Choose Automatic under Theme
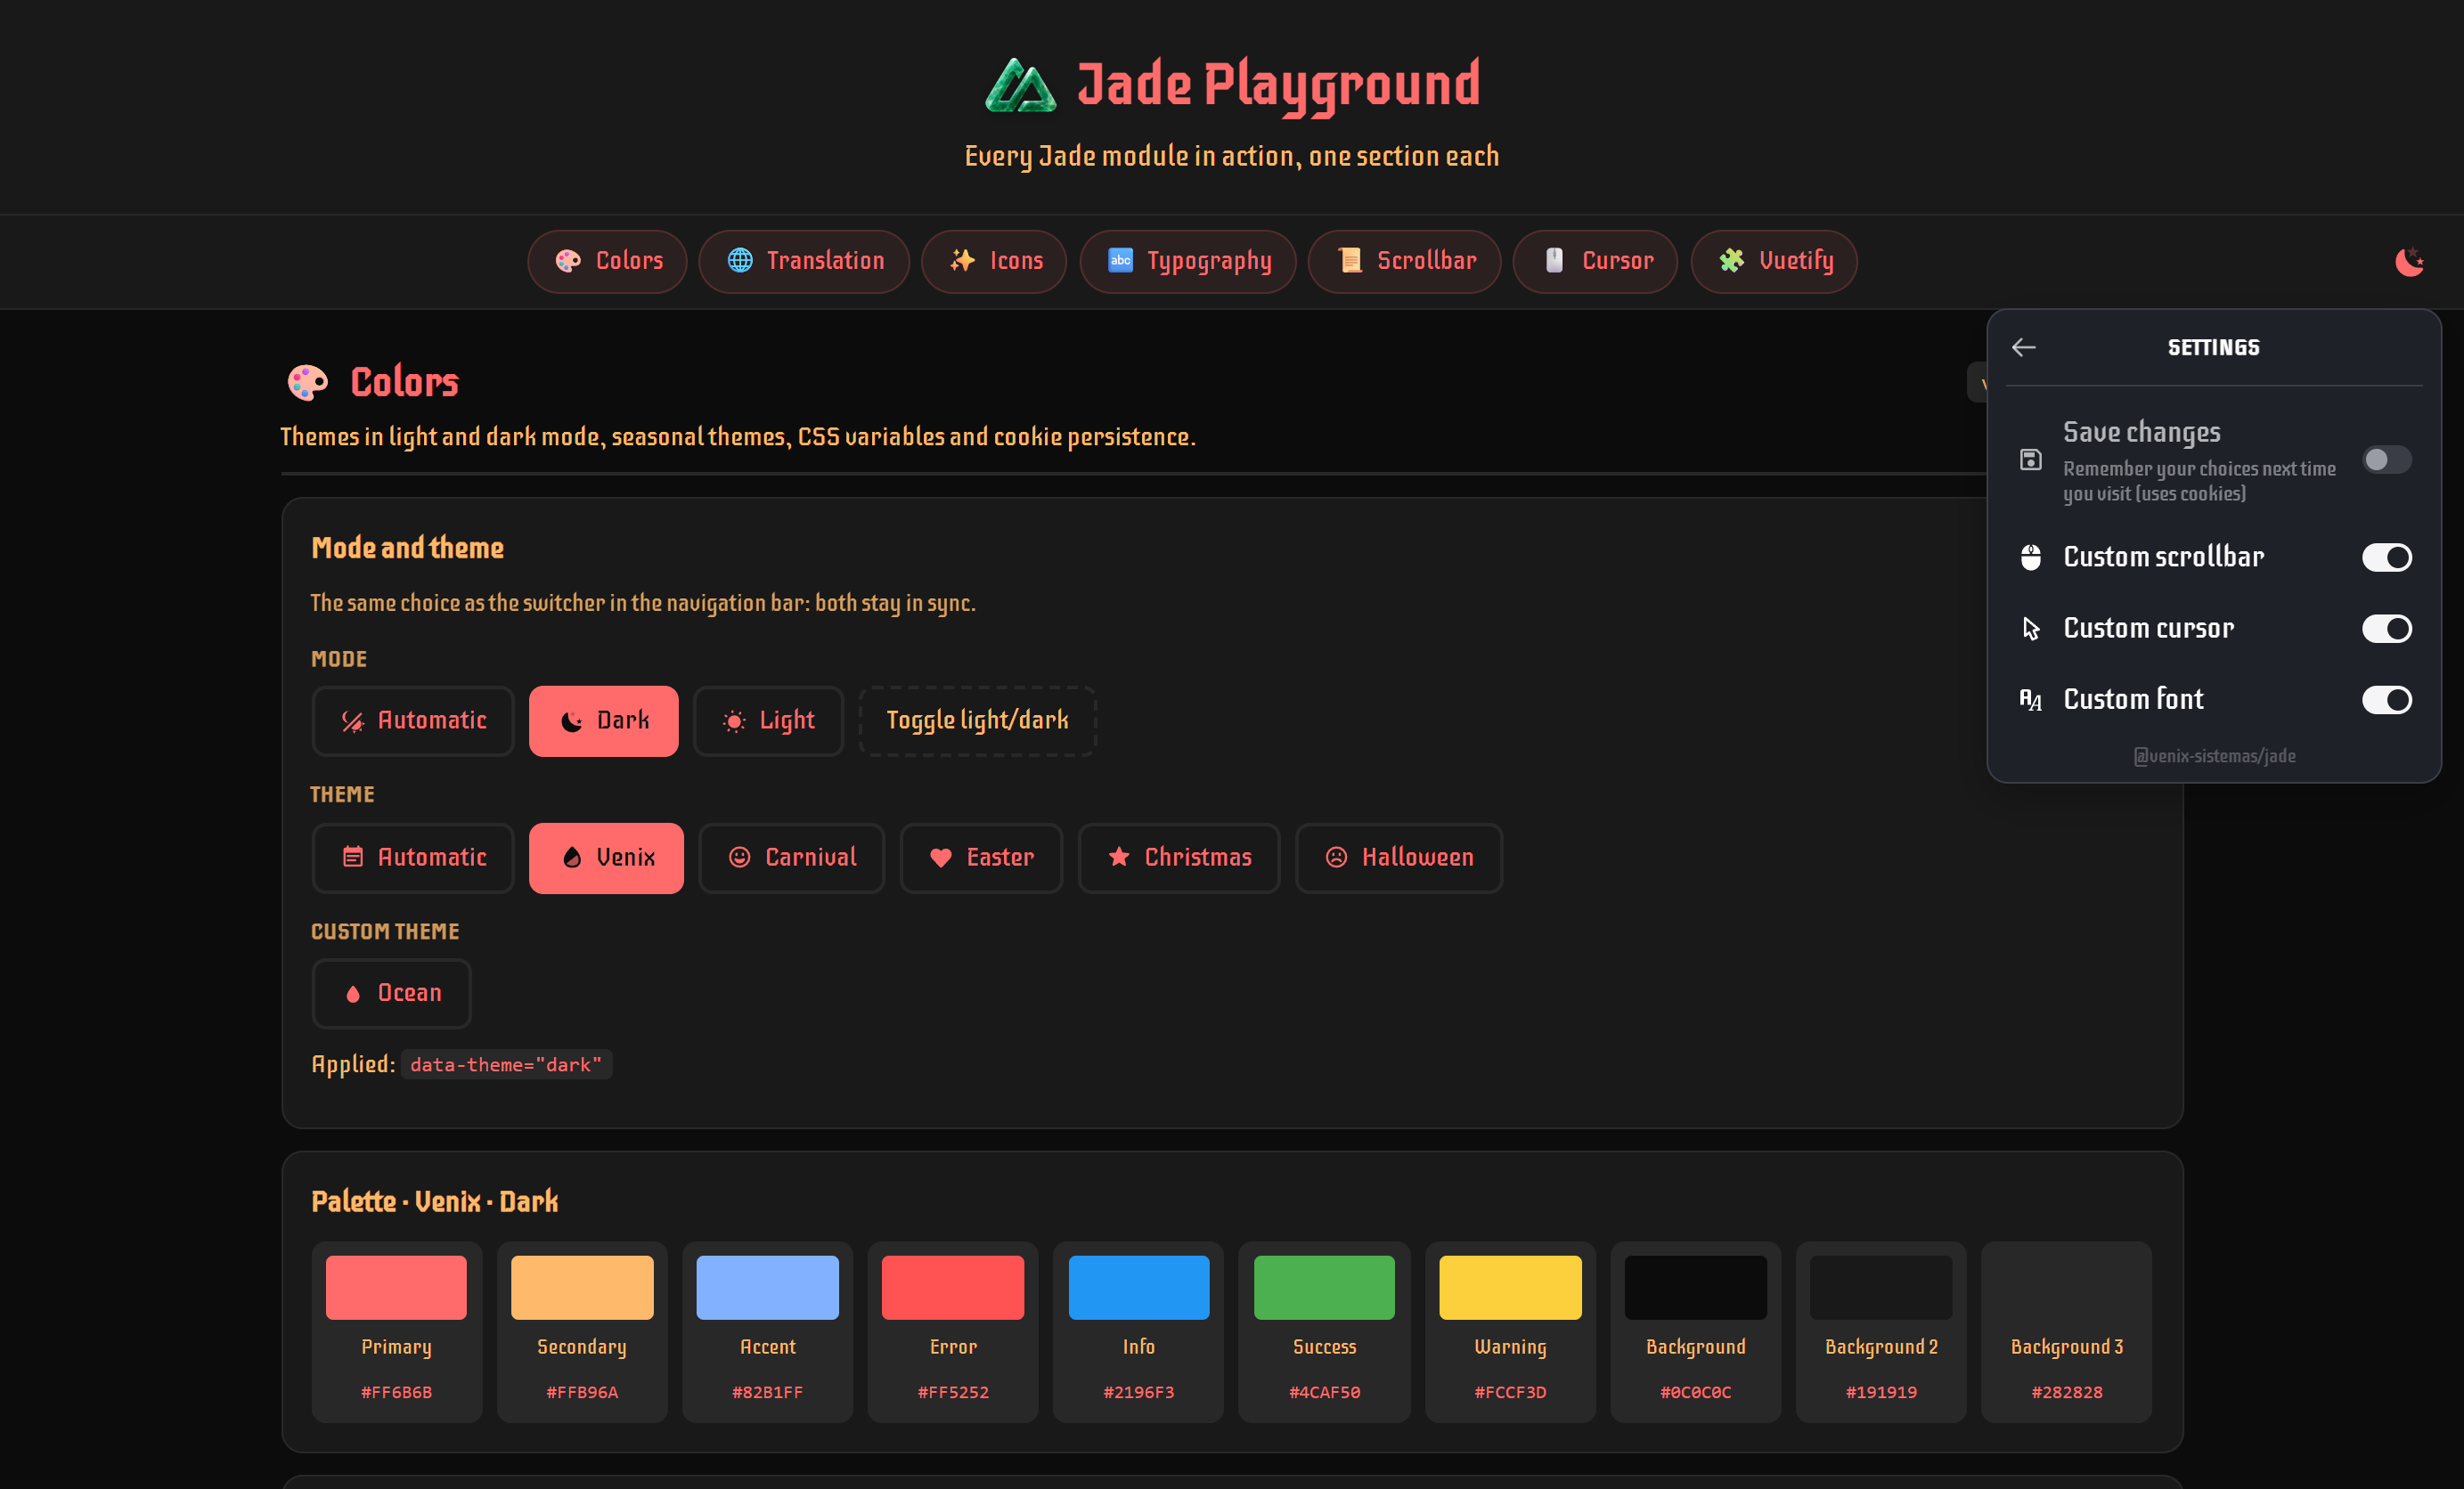 [x=413, y=858]
